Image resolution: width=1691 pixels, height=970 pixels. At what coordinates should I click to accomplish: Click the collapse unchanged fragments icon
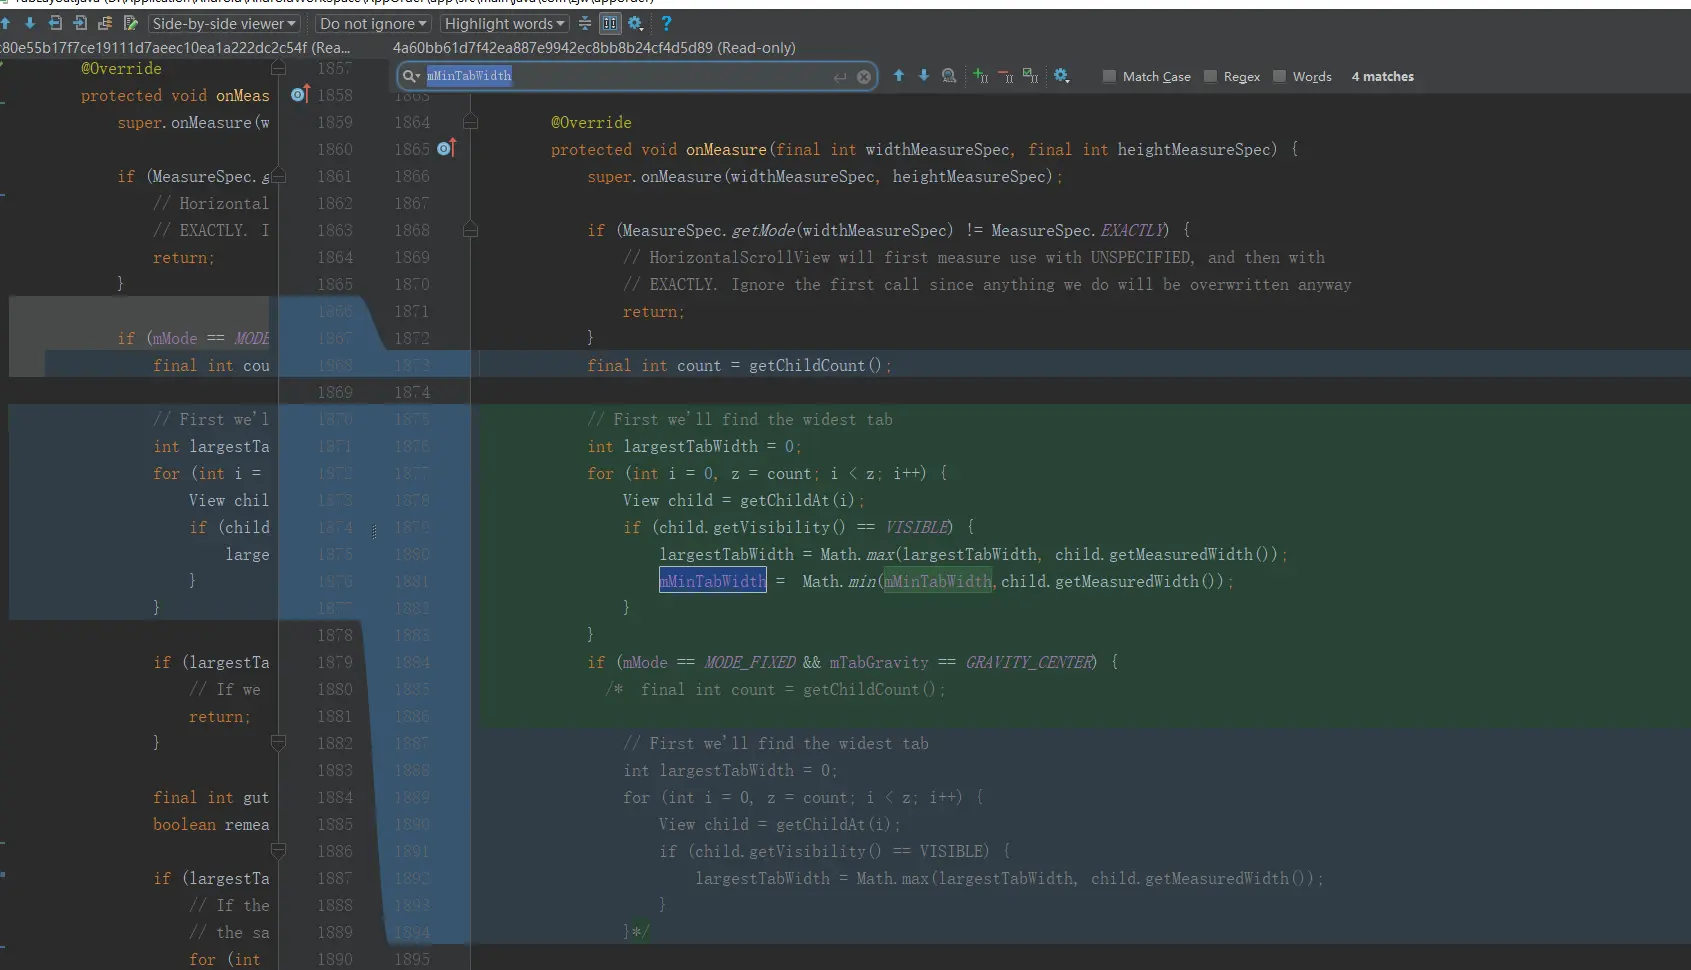(585, 23)
